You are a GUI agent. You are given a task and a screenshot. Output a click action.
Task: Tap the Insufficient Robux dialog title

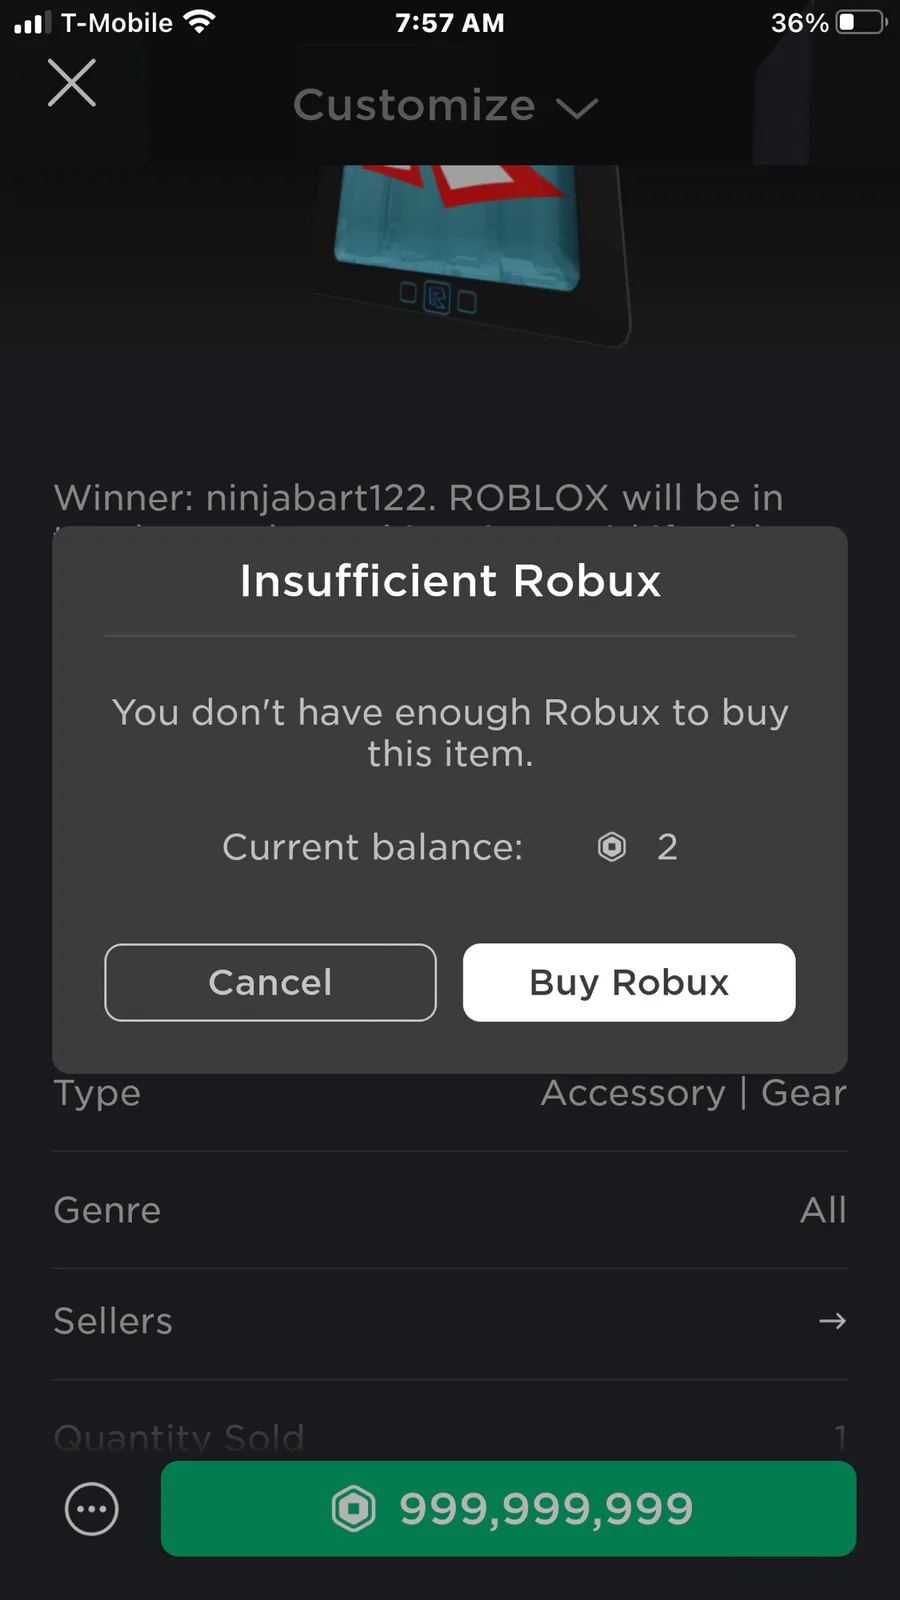tap(450, 581)
